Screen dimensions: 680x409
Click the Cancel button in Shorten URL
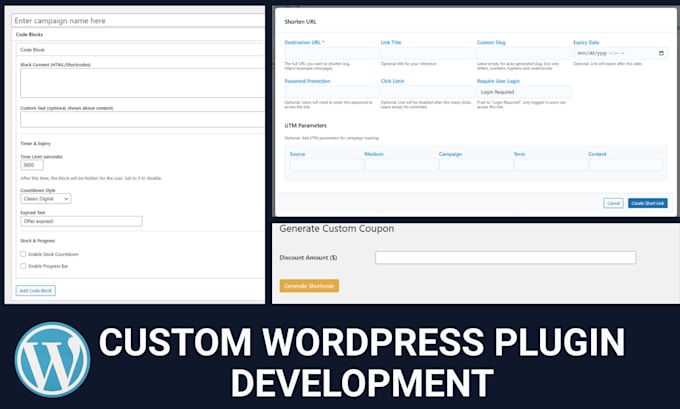coord(613,203)
